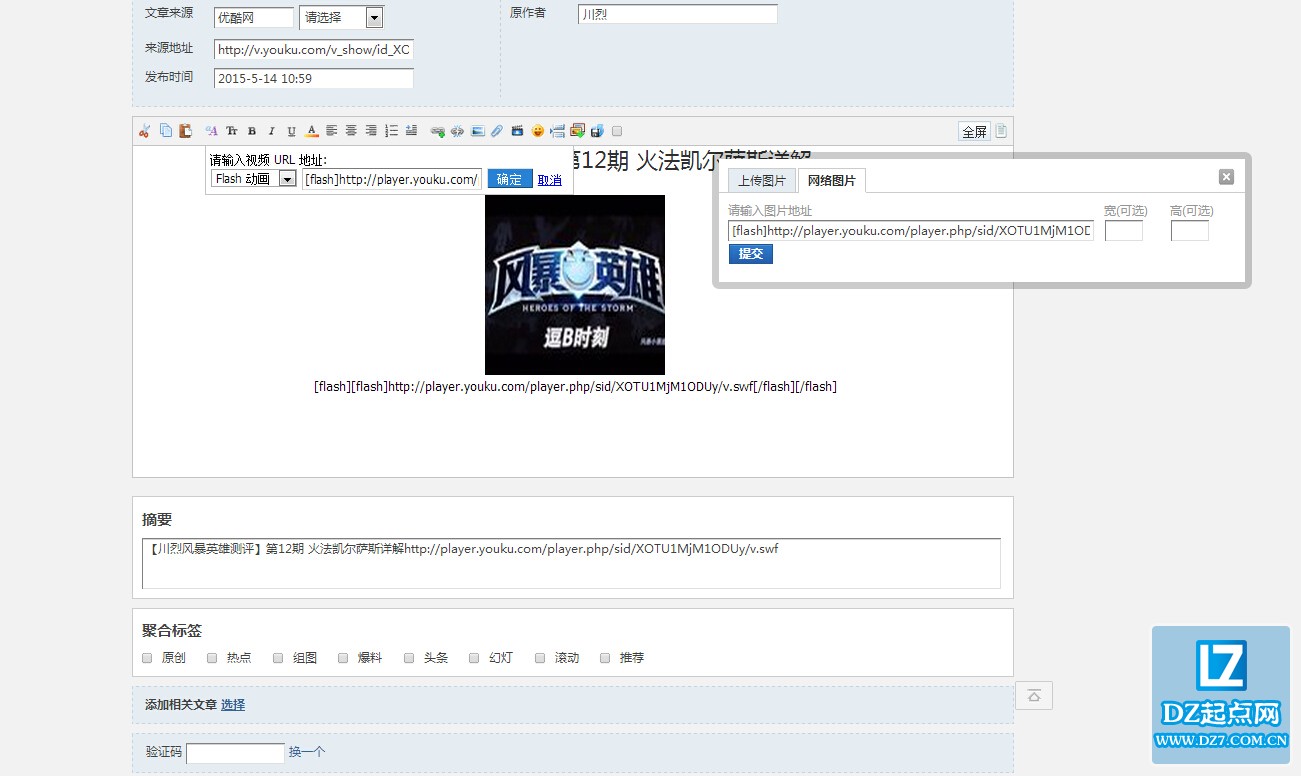The image size is (1301, 776).
Task: Click the 提交 submit button
Action: (751, 254)
